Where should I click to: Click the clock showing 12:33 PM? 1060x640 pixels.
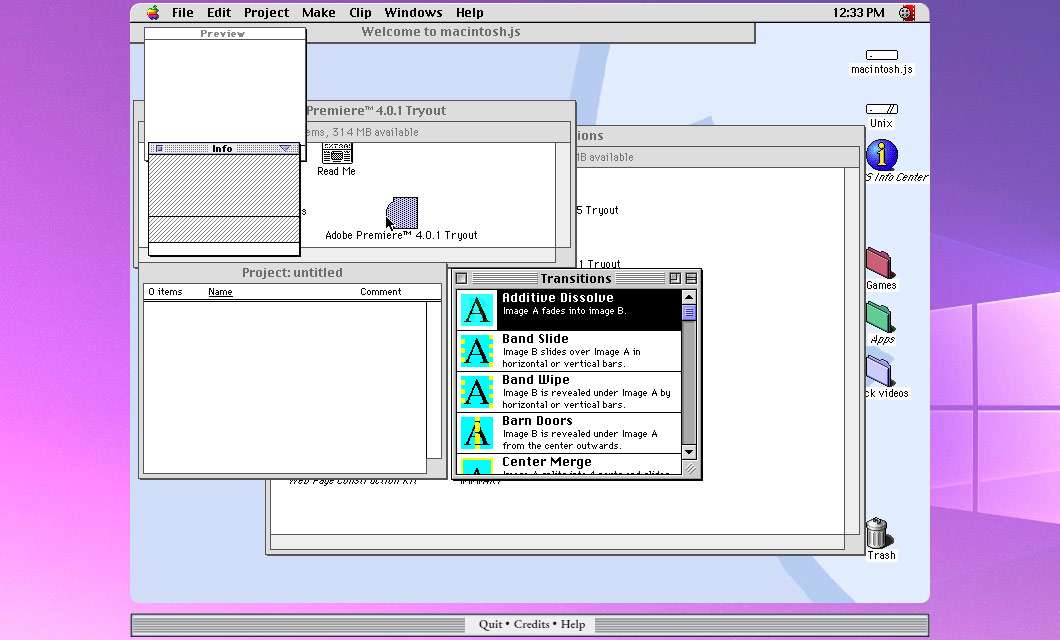coord(858,12)
